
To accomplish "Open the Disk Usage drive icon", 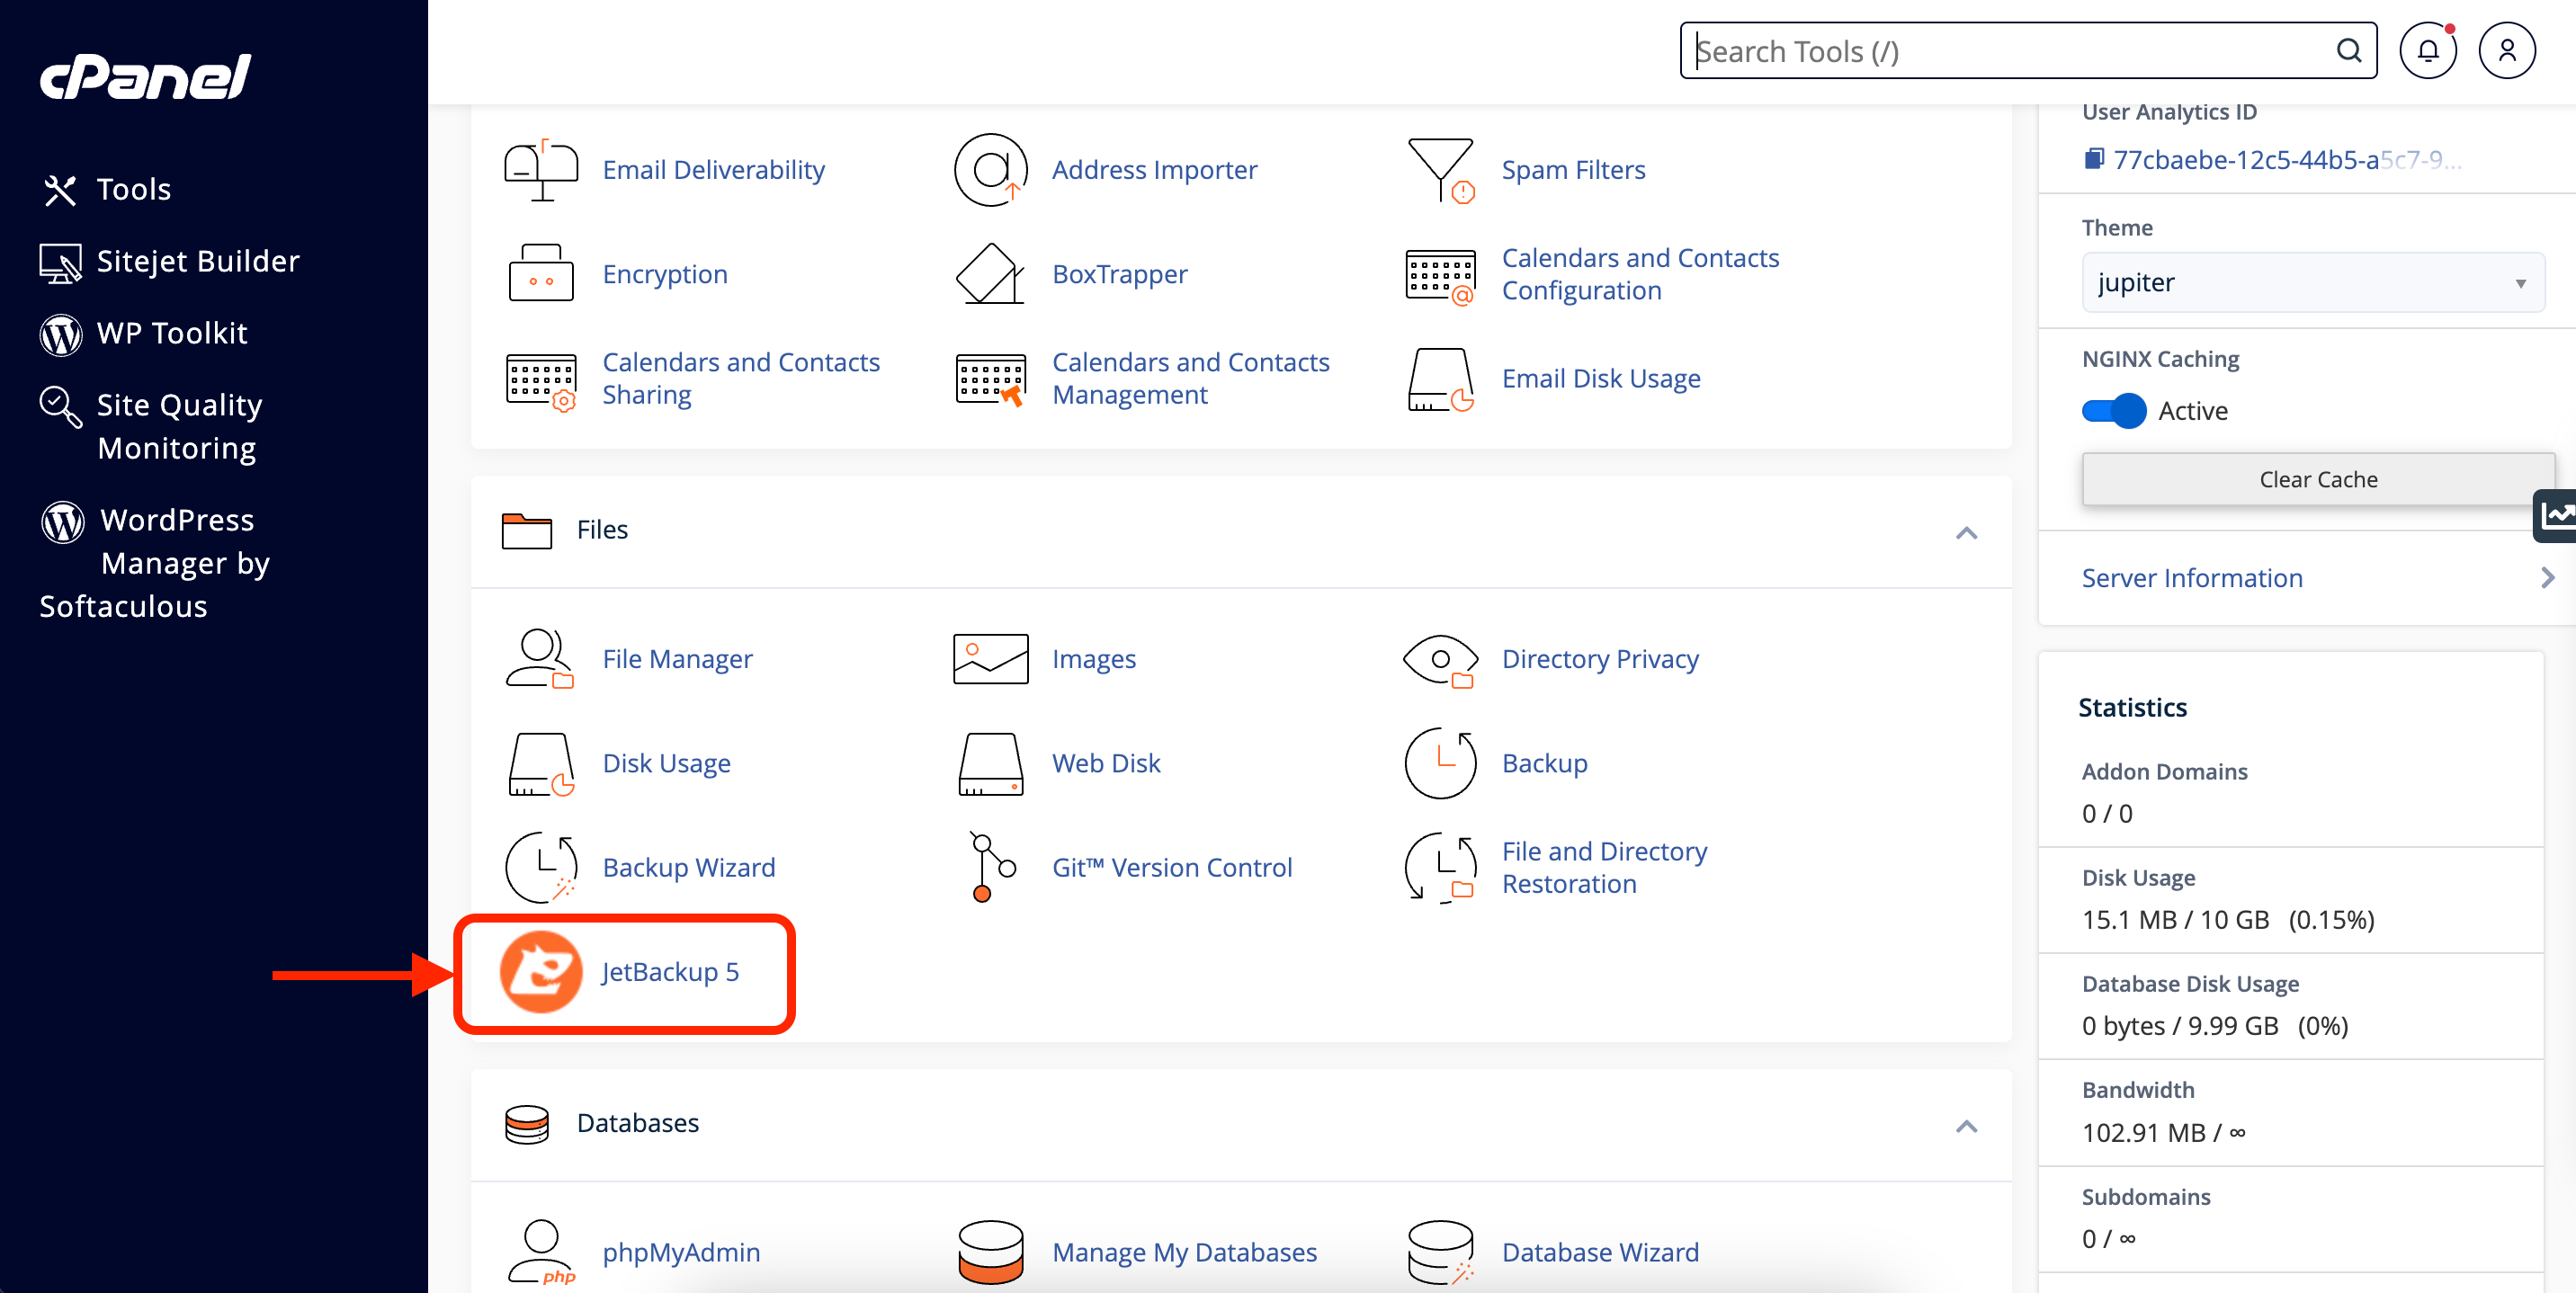I will tap(541, 764).
